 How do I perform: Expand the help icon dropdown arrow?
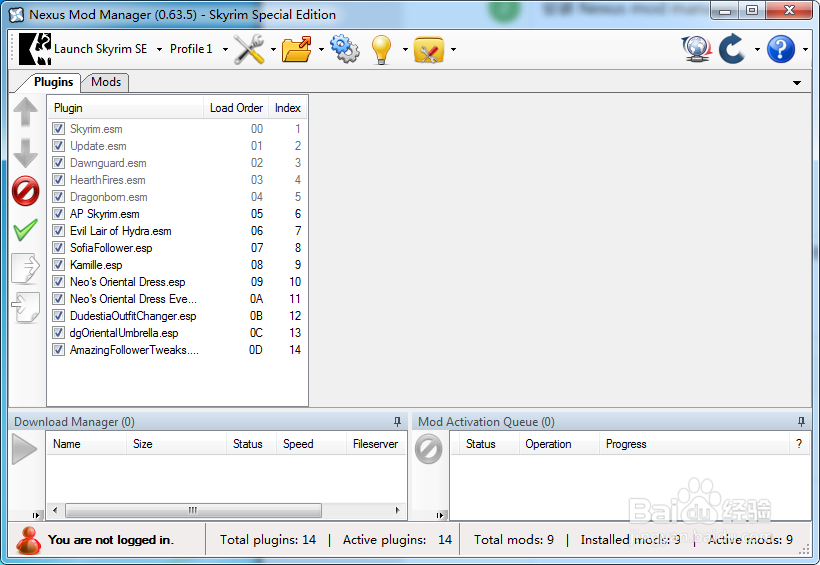(805, 50)
